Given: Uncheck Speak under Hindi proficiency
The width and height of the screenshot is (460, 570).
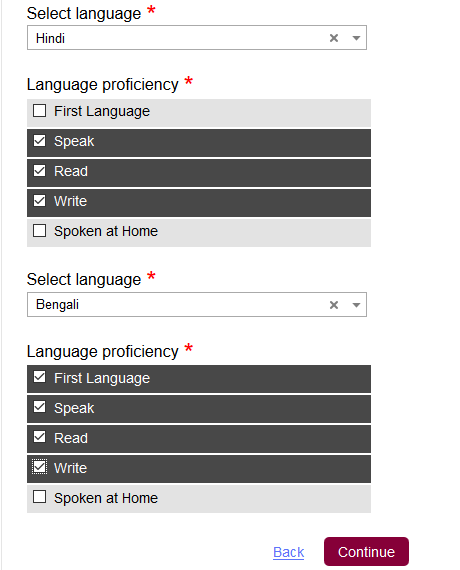Looking at the screenshot, I should click(39, 141).
